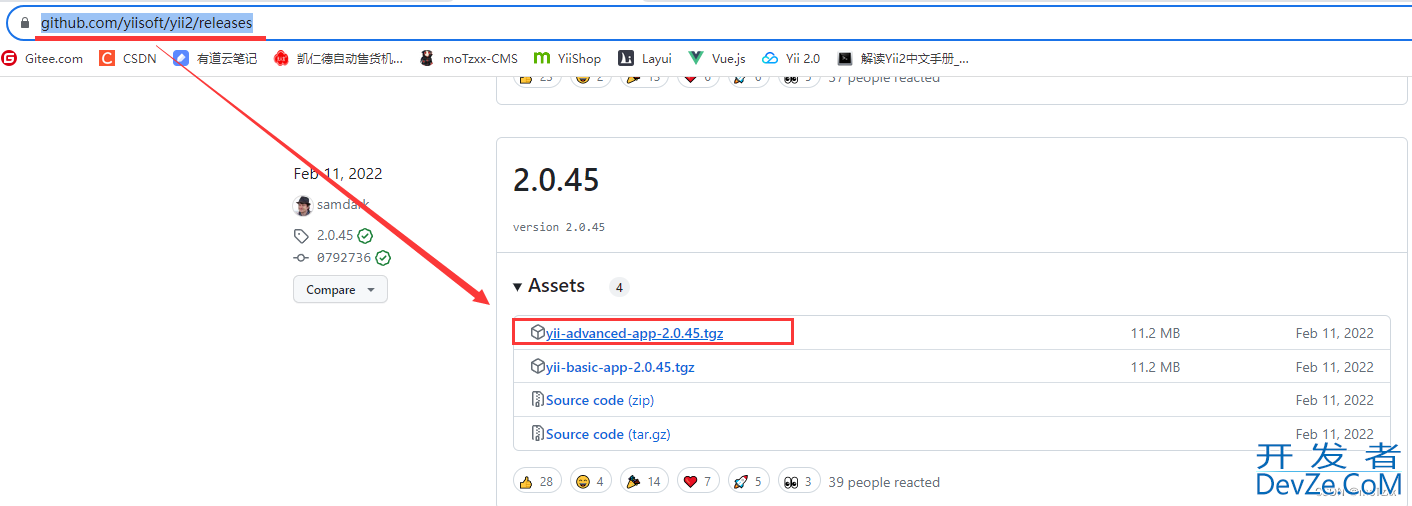Click the 有道云笔记 bookmark favicon
1412x506 pixels.
pos(181,58)
